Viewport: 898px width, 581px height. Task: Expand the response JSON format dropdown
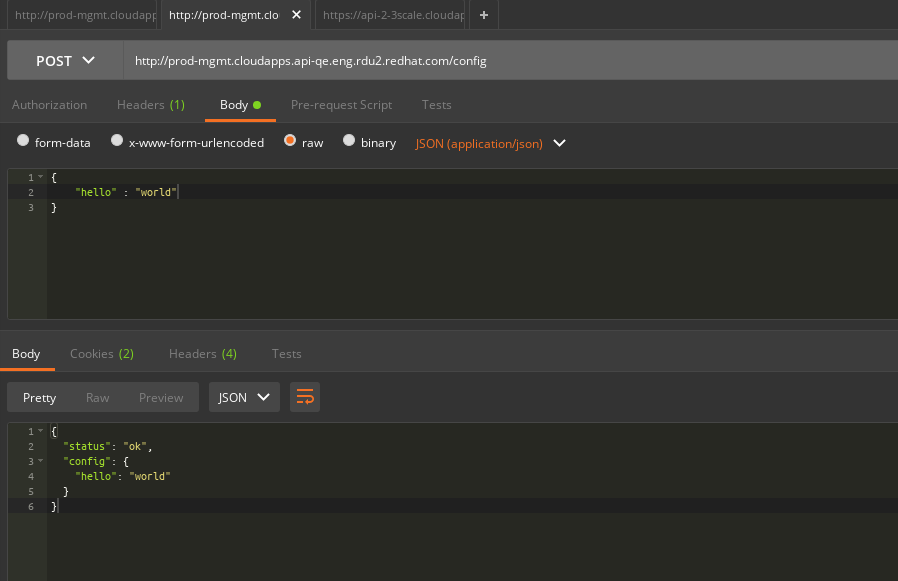245,397
